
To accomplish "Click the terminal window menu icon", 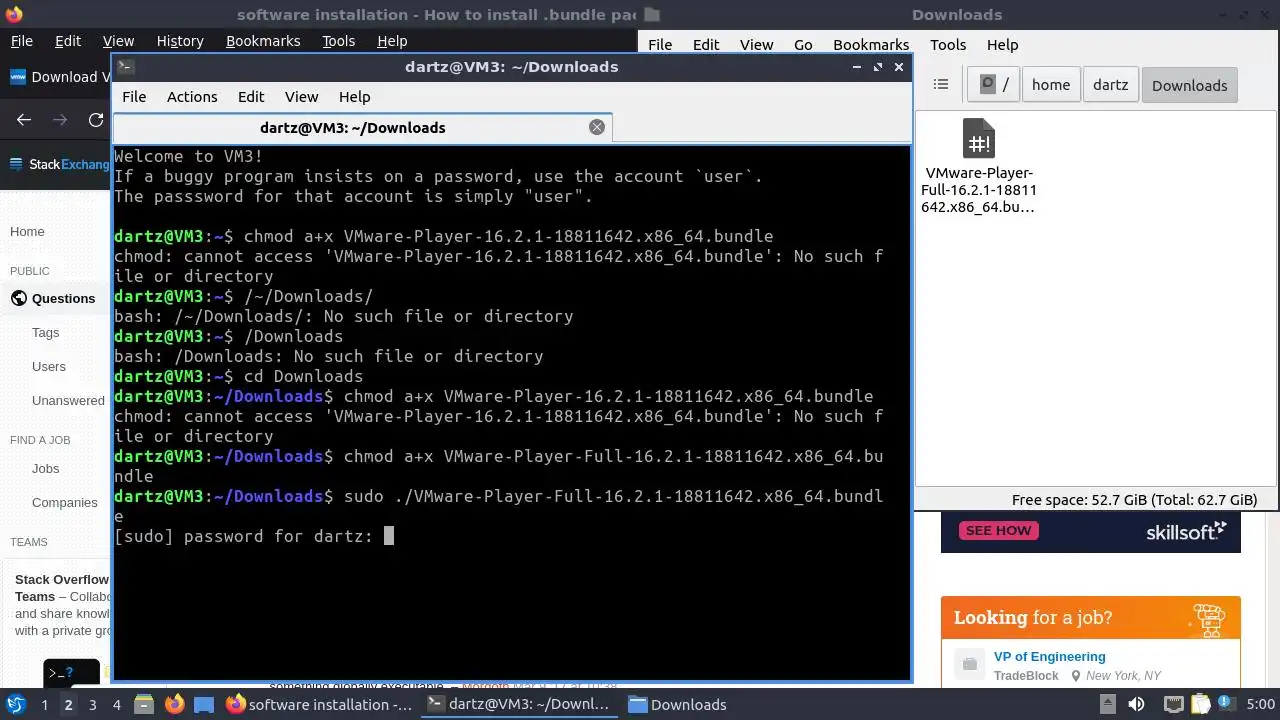I will [x=125, y=67].
